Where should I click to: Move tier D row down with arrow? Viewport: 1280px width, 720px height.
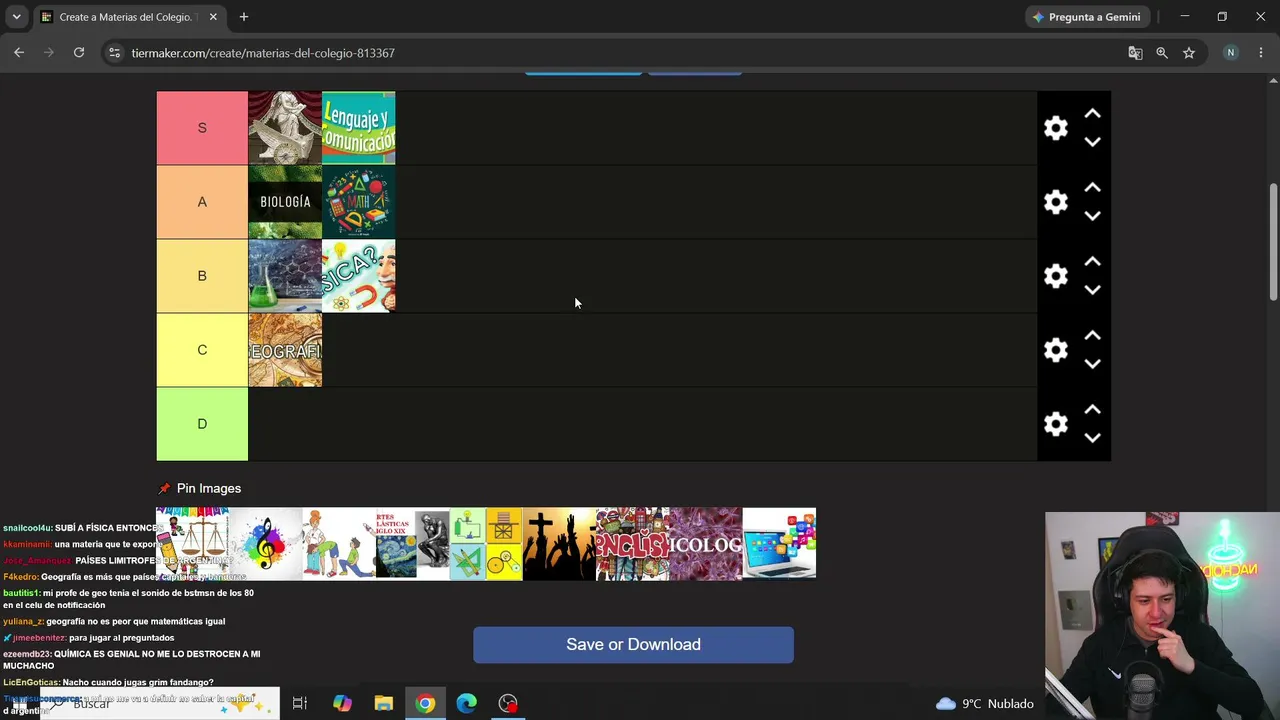(x=1093, y=438)
